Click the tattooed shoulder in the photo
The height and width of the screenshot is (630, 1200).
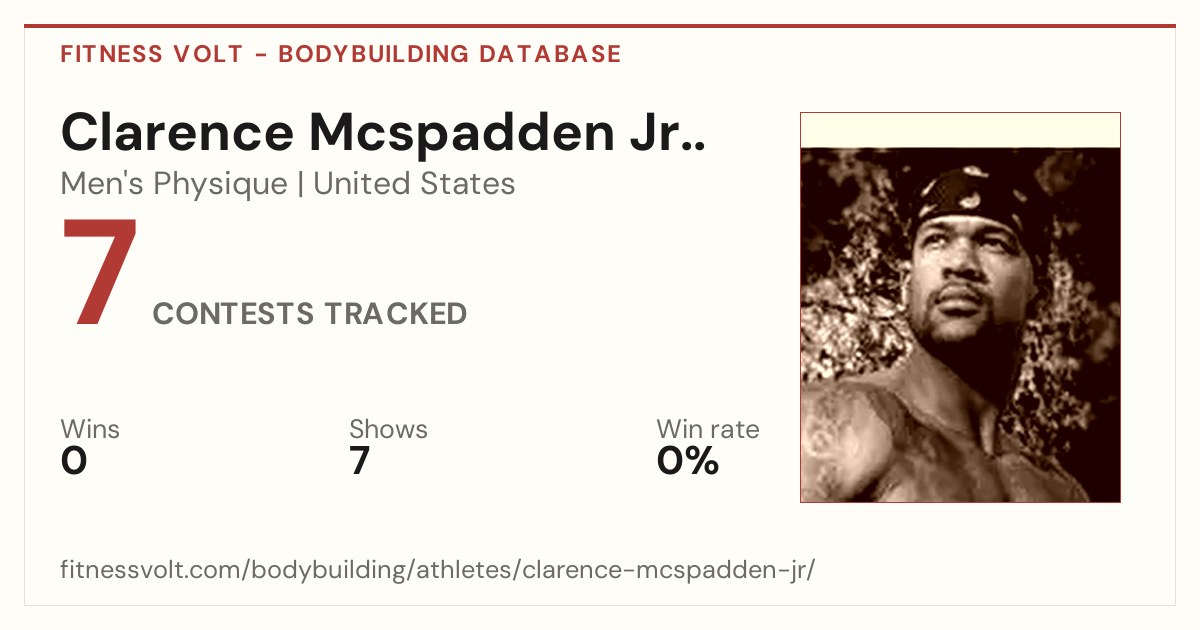coord(850,440)
